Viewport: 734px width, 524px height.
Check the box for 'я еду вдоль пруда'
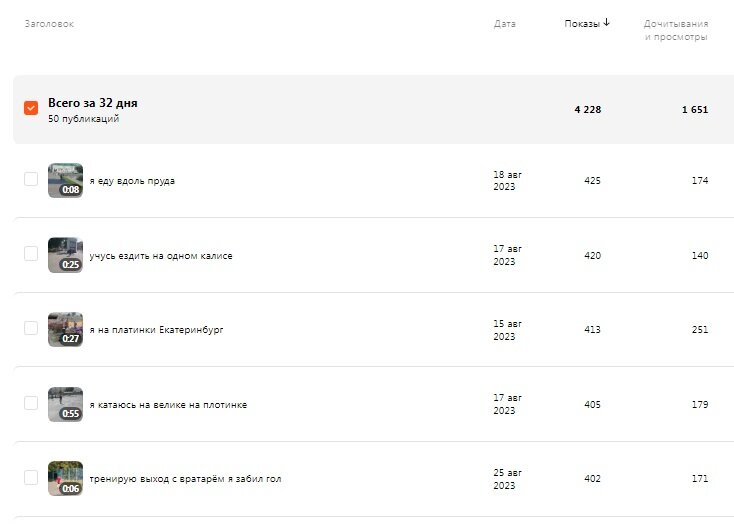click(x=31, y=179)
